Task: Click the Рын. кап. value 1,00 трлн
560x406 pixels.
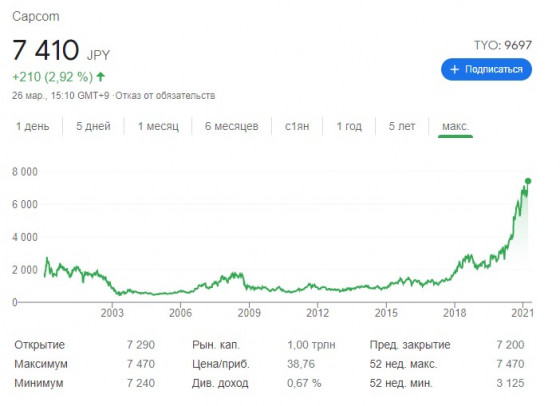Action: click(x=311, y=345)
